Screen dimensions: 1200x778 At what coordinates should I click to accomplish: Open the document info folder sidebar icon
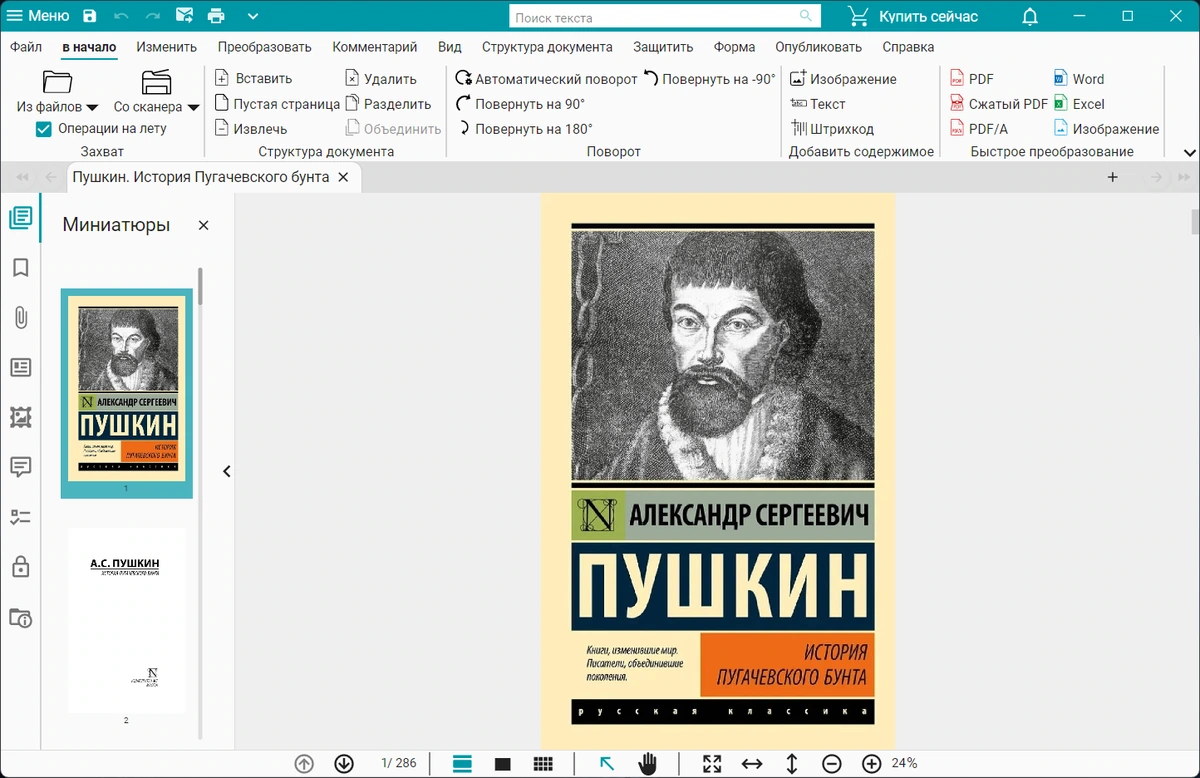click(x=20, y=617)
